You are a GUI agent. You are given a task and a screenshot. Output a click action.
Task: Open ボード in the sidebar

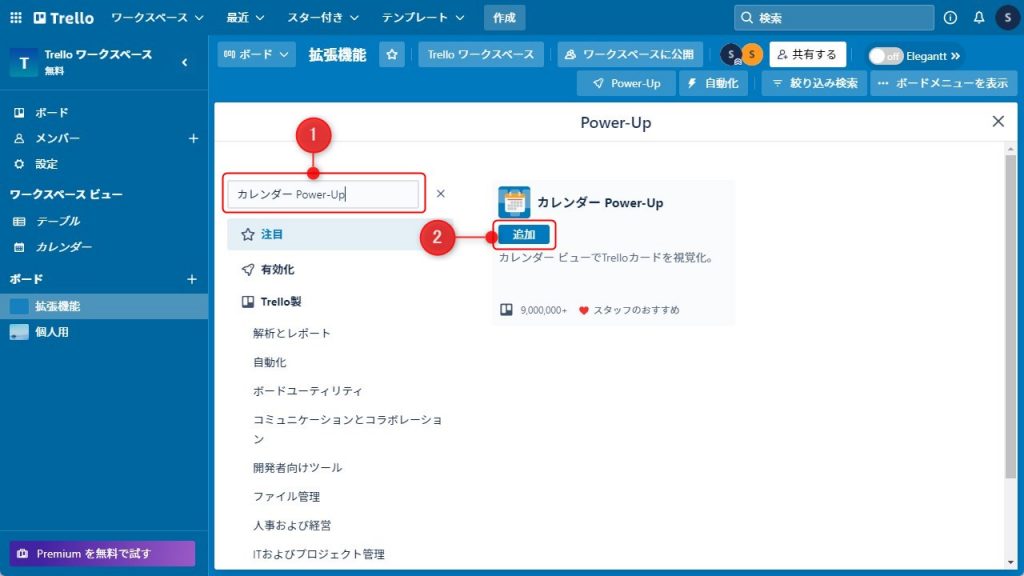52,113
